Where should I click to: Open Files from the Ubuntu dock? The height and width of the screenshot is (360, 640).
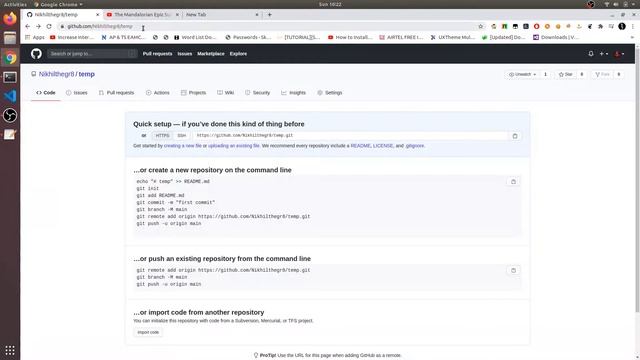(10, 38)
